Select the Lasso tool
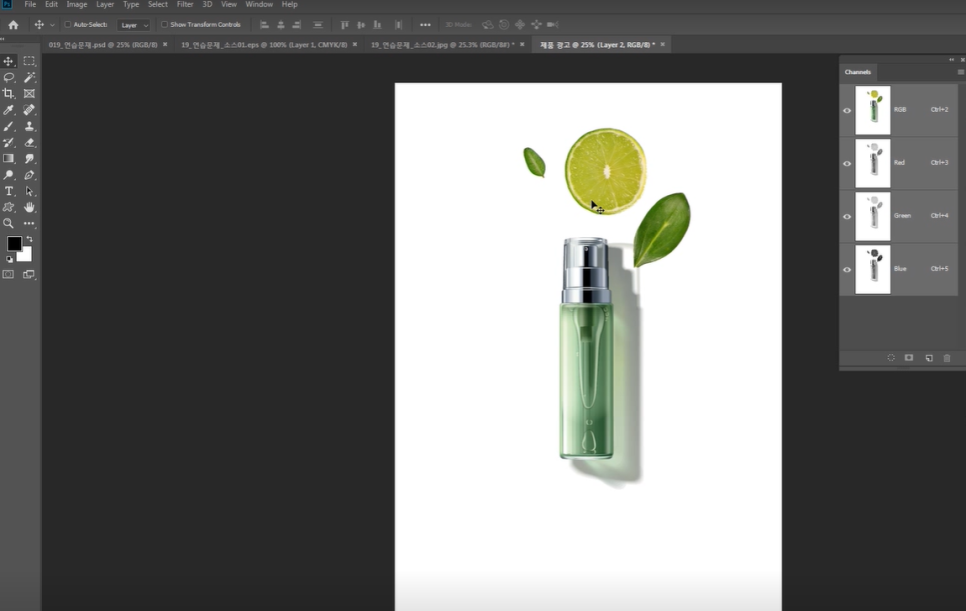 pyautogui.click(x=9, y=78)
